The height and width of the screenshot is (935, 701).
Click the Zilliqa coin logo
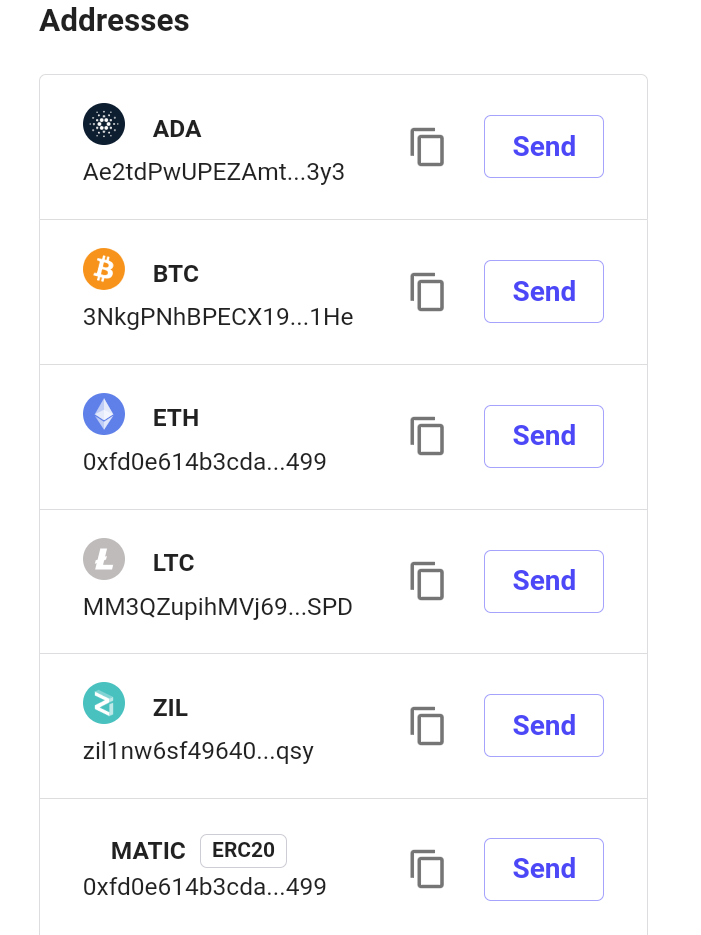click(104, 704)
